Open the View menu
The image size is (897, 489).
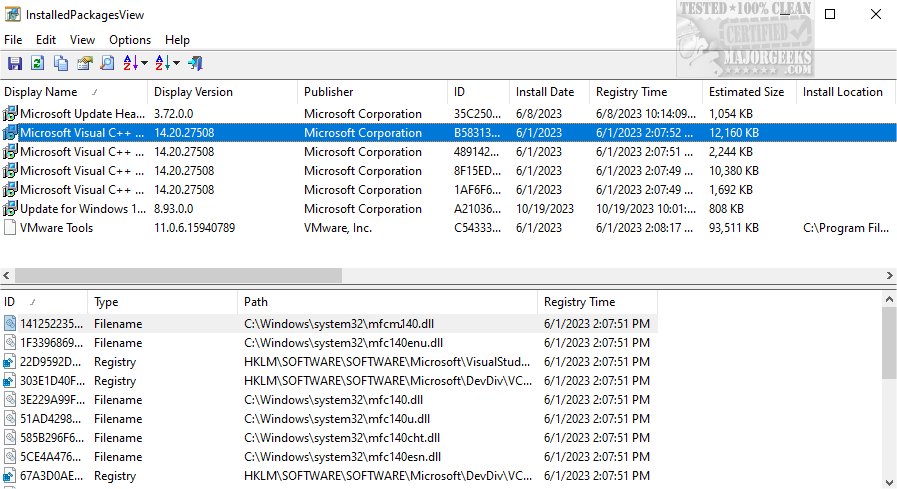point(83,40)
